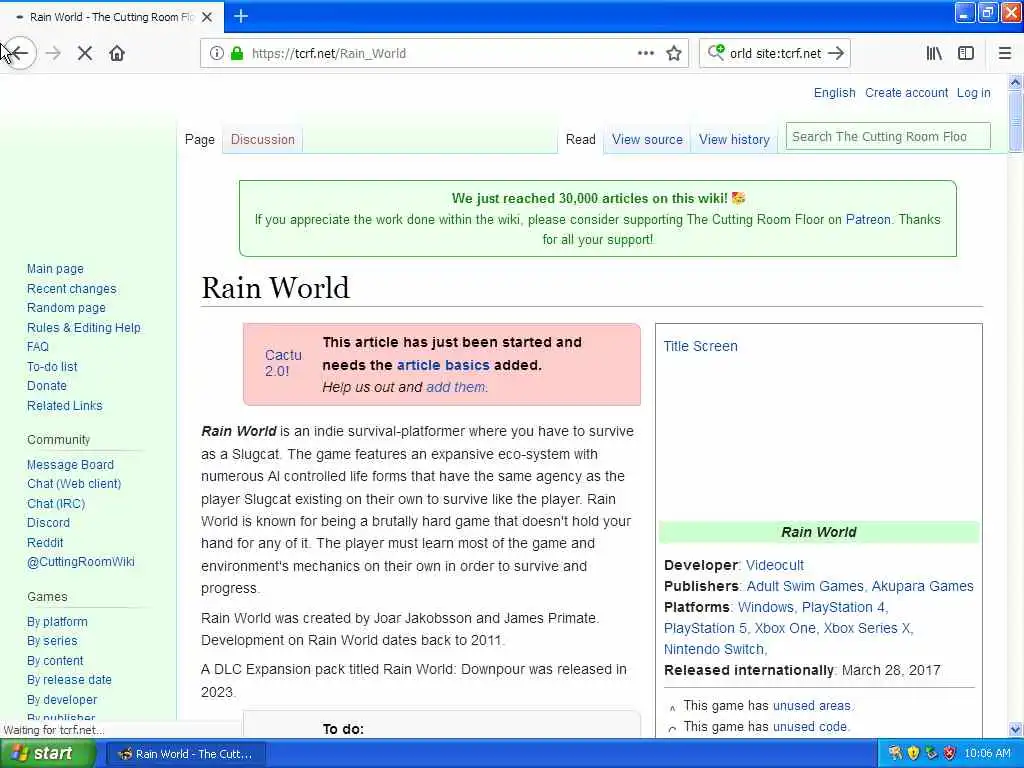
Task: Bookmark this page with the star icon
Action: (674, 53)
